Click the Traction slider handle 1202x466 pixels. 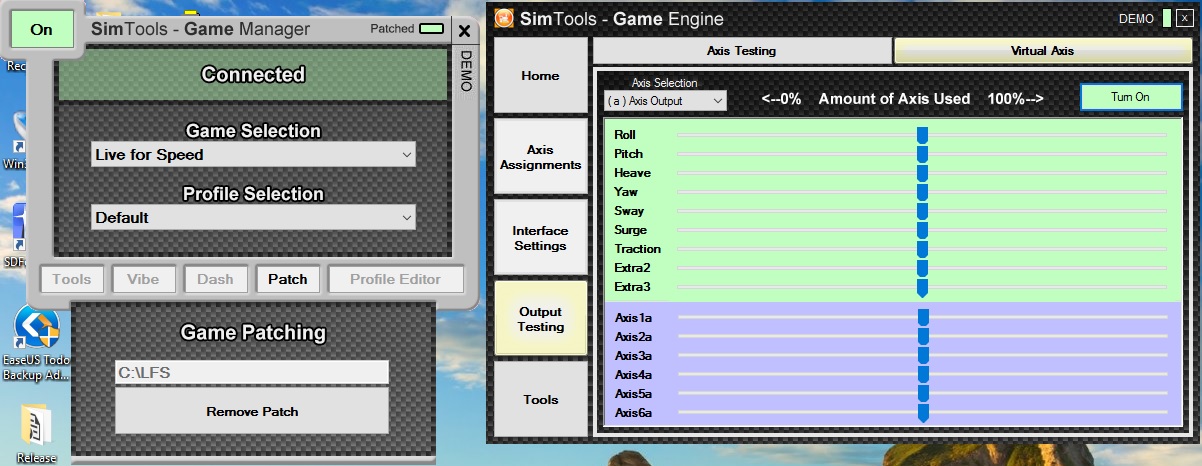coord(923,249)
